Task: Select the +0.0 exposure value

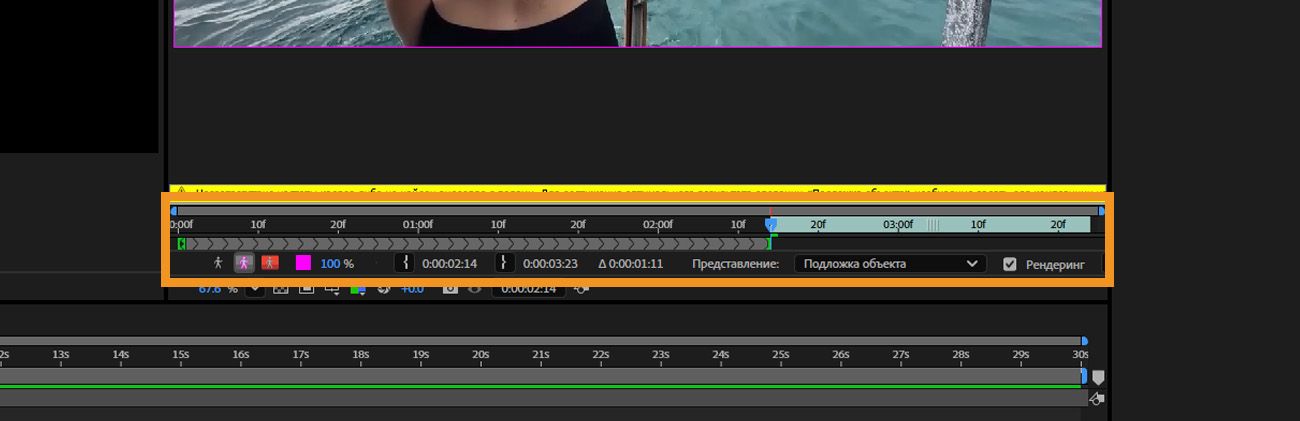Action: pos(412,289)
